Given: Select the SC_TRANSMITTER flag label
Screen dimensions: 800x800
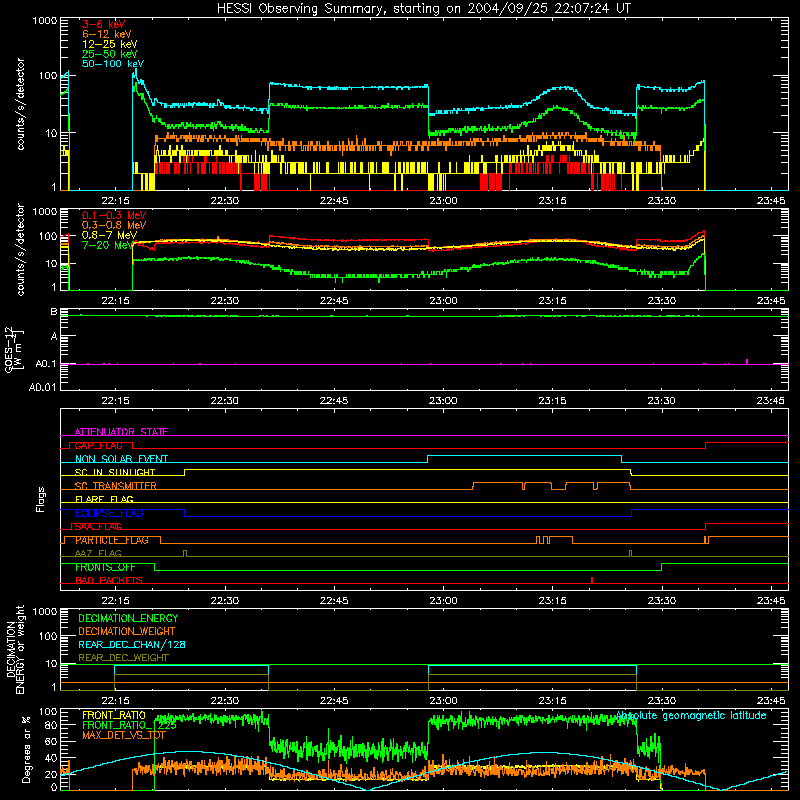Looking at the screenshot, I should pos(115,486).
